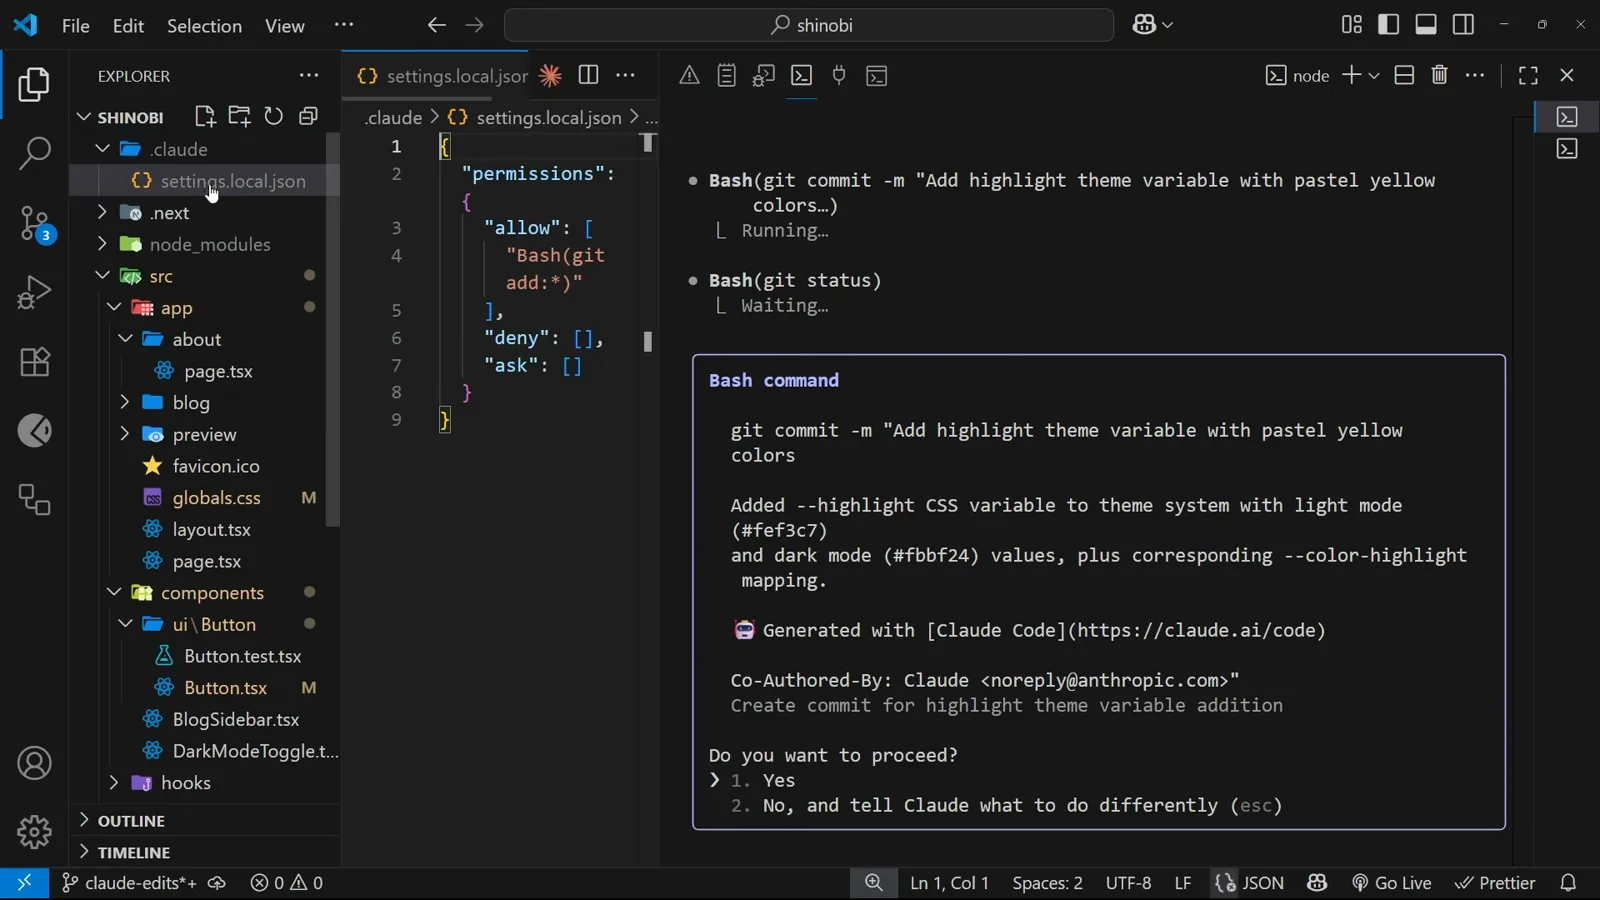Run Prettier from status bar
1600x900 pixels.
pyautogui.click(x=1495, y=883)
